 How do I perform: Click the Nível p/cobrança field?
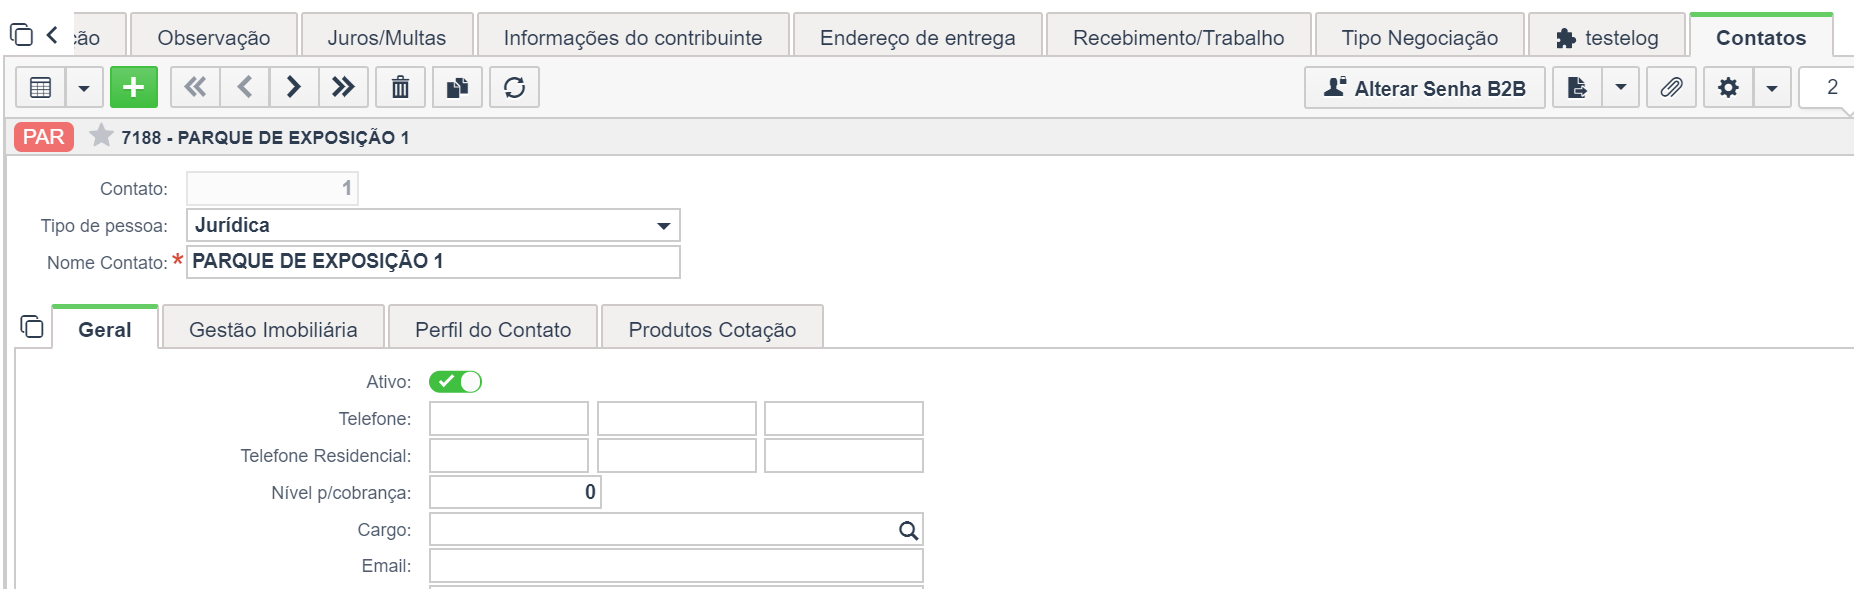(515, 492)
